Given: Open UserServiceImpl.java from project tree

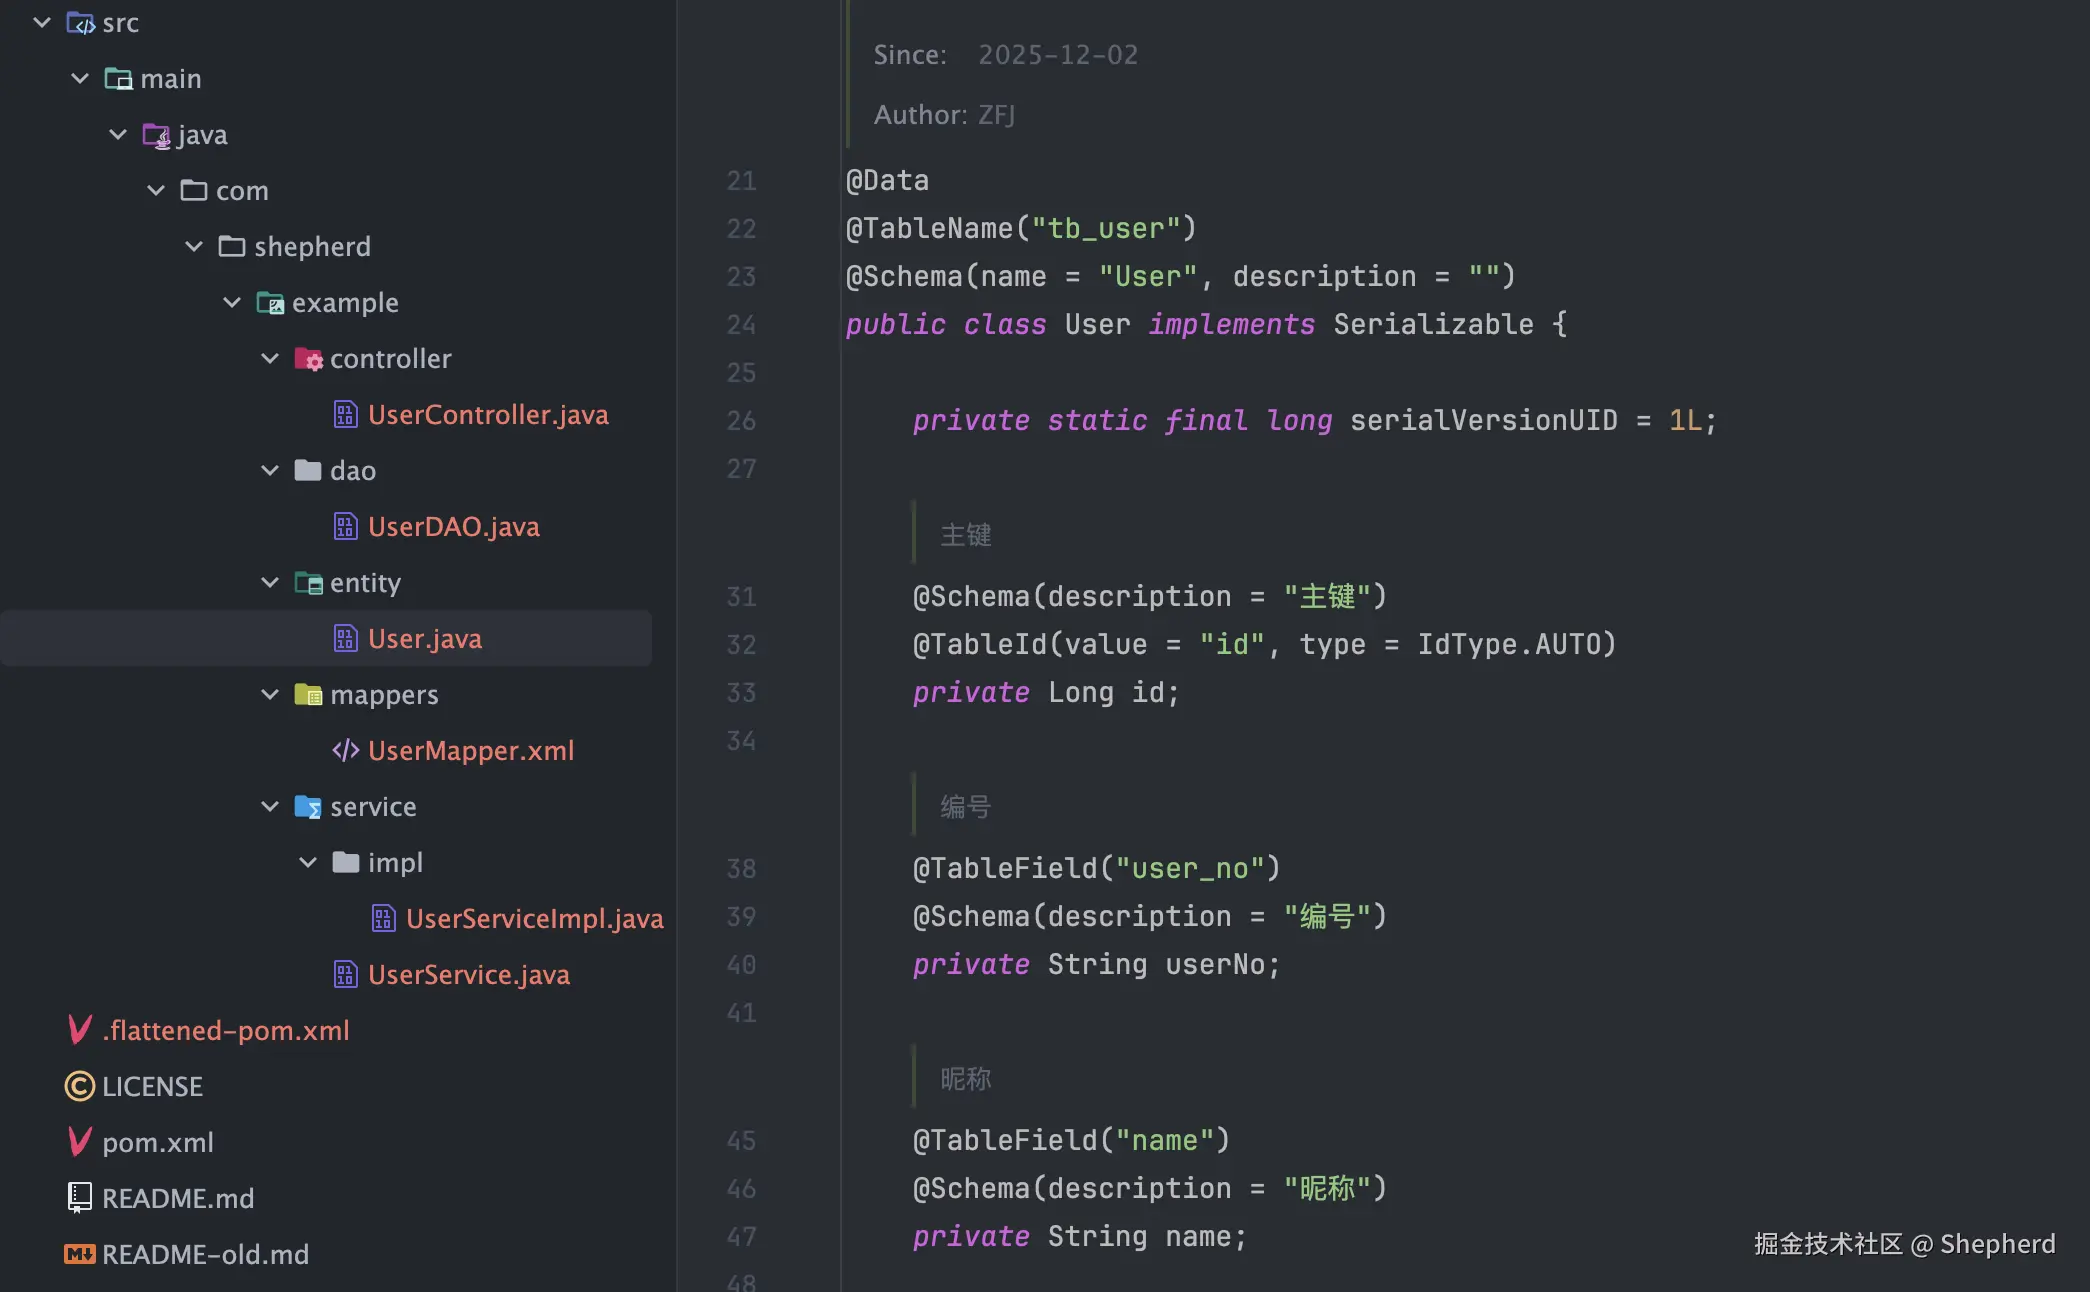Looking at the screenshot, I should 534,919.
